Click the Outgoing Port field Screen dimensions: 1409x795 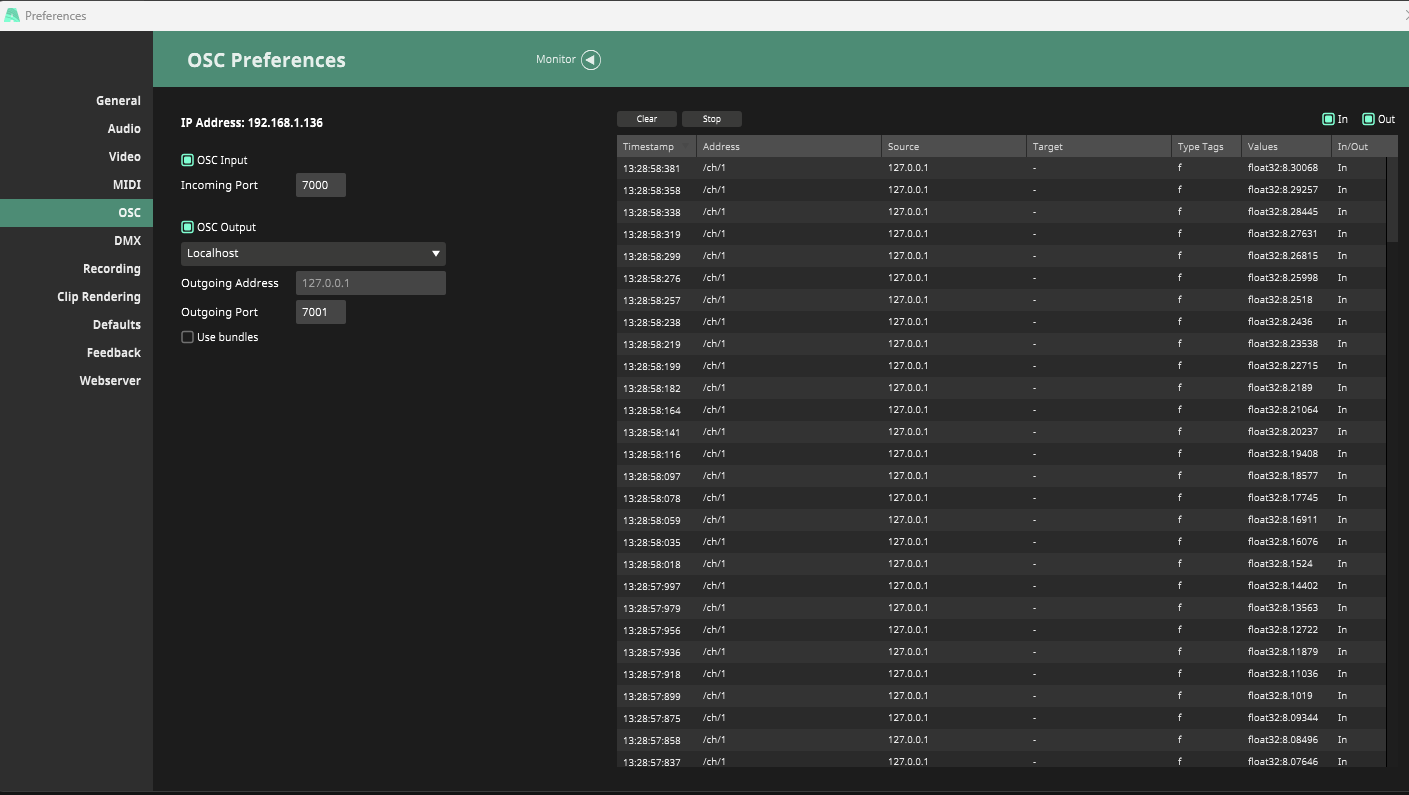[x=321, y=312]
